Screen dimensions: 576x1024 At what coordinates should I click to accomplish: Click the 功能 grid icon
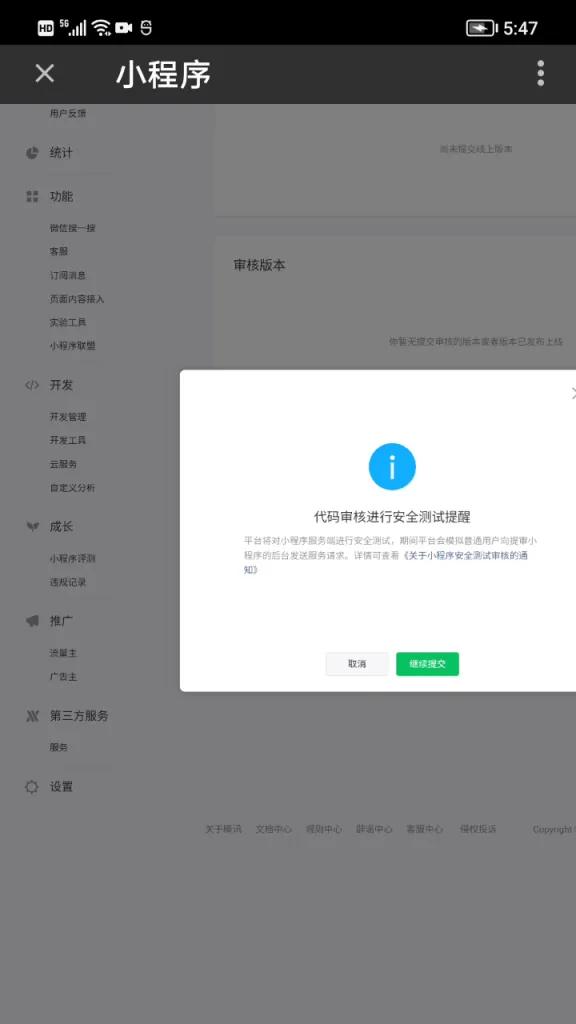point(32,197)
